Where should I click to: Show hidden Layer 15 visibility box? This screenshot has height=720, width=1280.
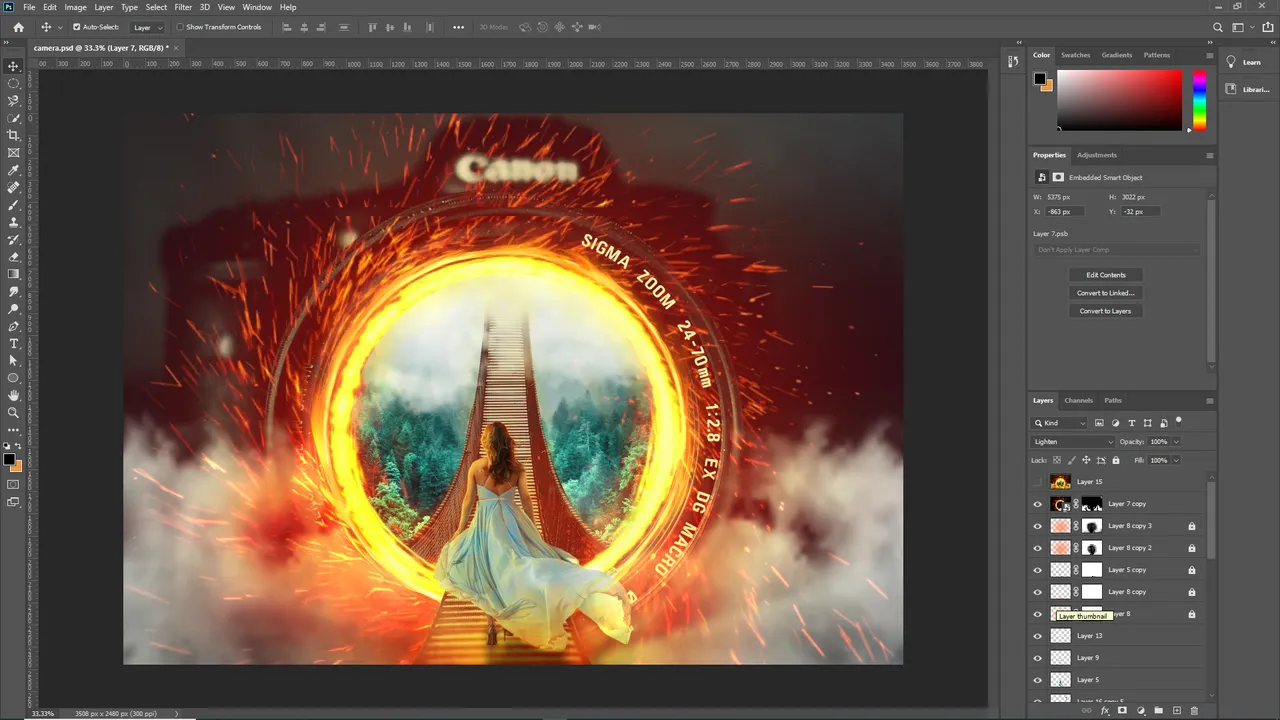(x=1037, y=482)
